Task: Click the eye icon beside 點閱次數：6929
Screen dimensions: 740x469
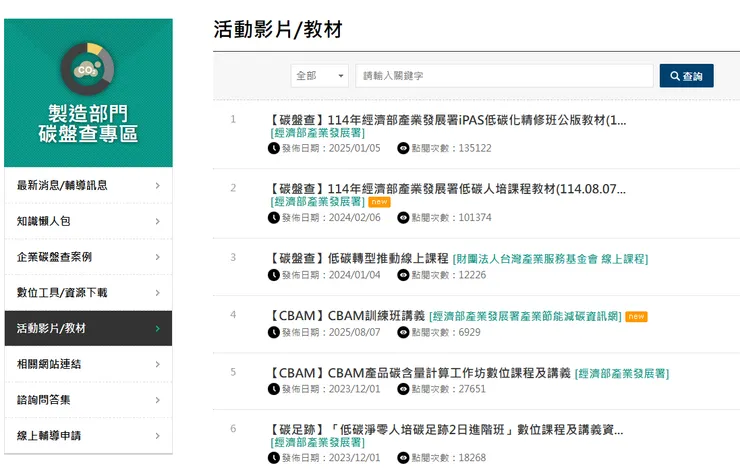Action: [x=403, y=332]
